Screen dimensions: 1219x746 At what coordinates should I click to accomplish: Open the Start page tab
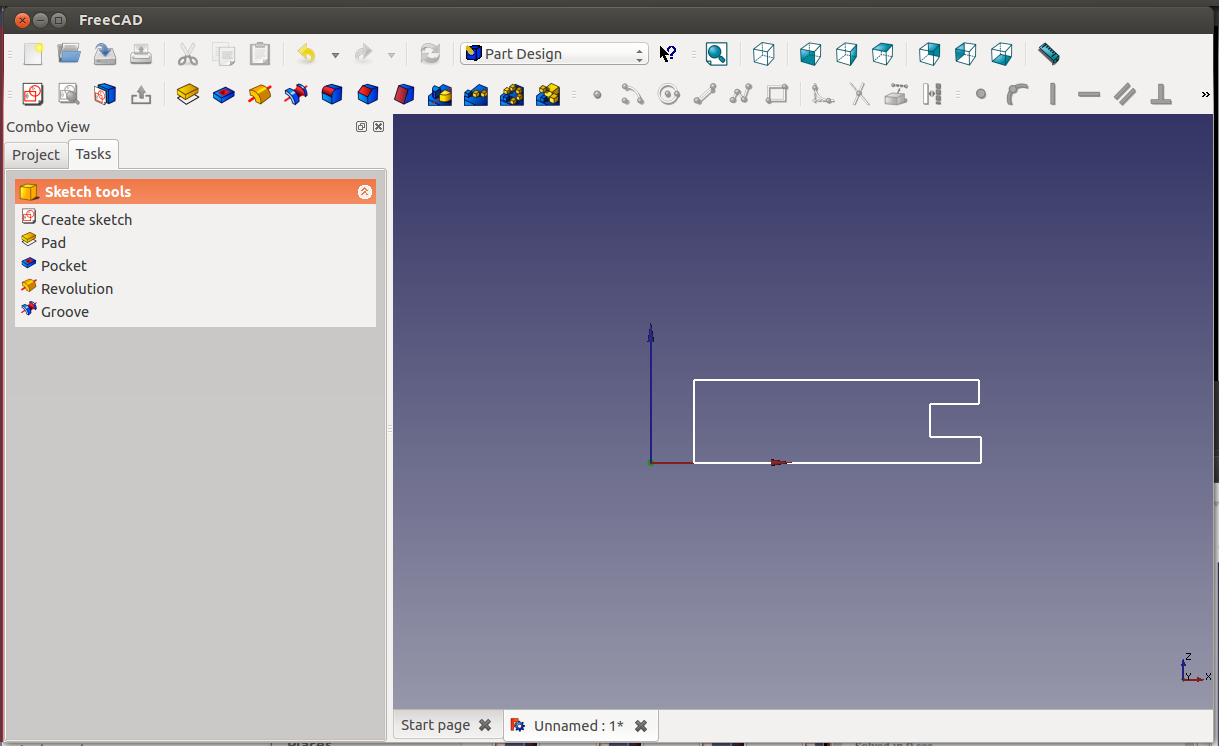pos(435,725)
